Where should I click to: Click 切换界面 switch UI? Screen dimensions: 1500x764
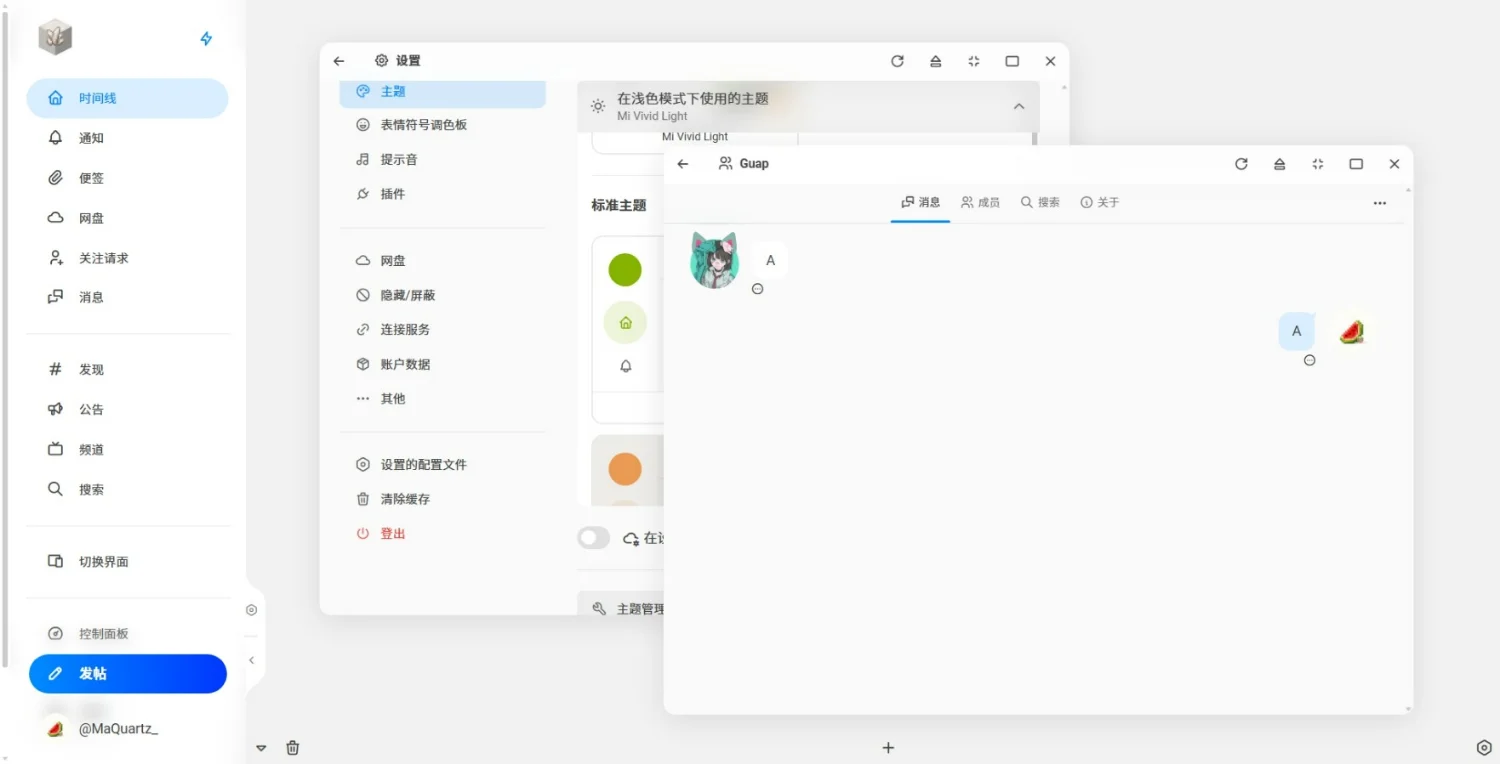click(x=127, y=561)
